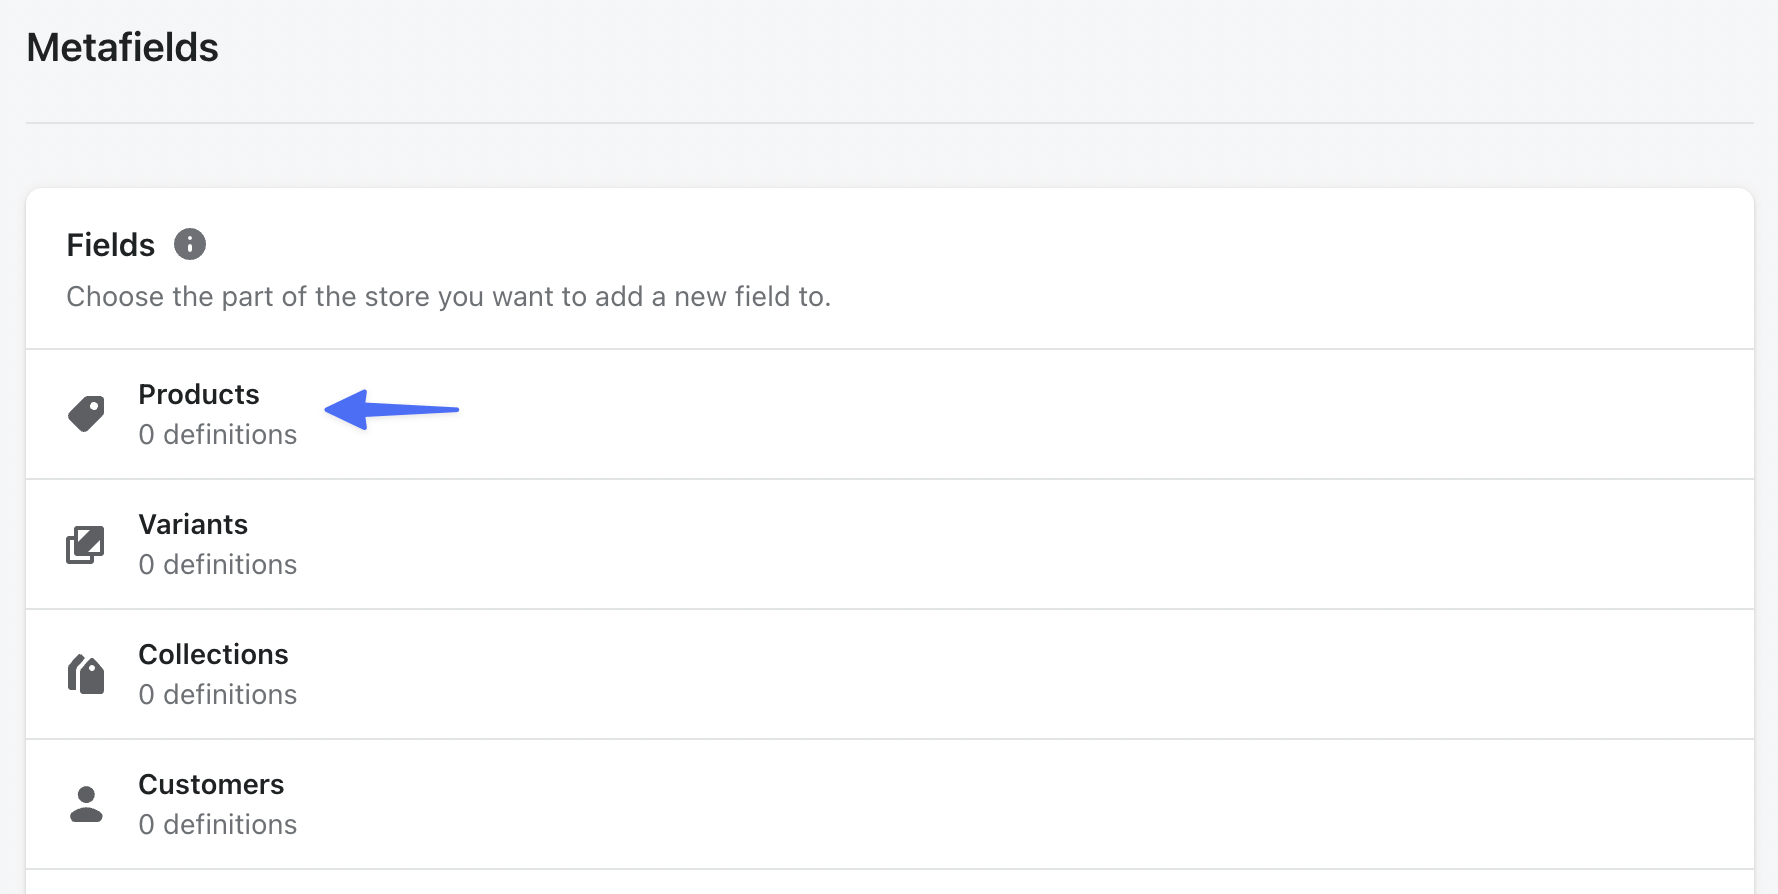This screenshot has width=1778, height=894.
Task: Click the Metafields page heading
Action: point(122,47)
